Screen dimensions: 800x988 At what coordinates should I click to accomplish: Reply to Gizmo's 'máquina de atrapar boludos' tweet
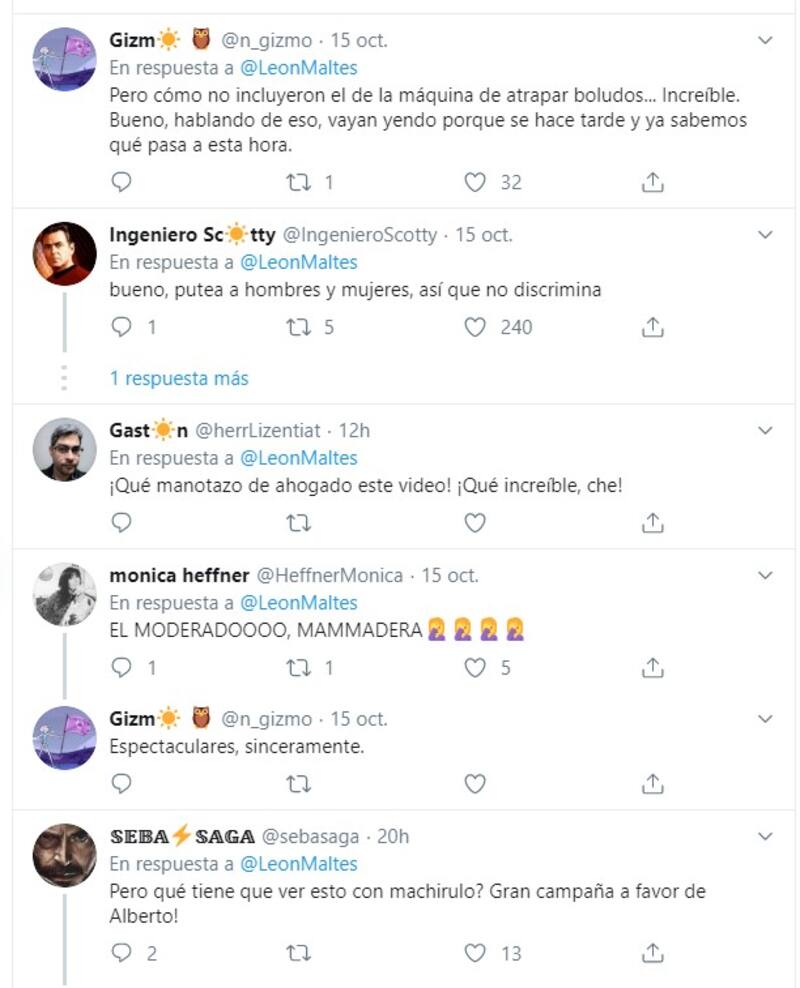121,182
